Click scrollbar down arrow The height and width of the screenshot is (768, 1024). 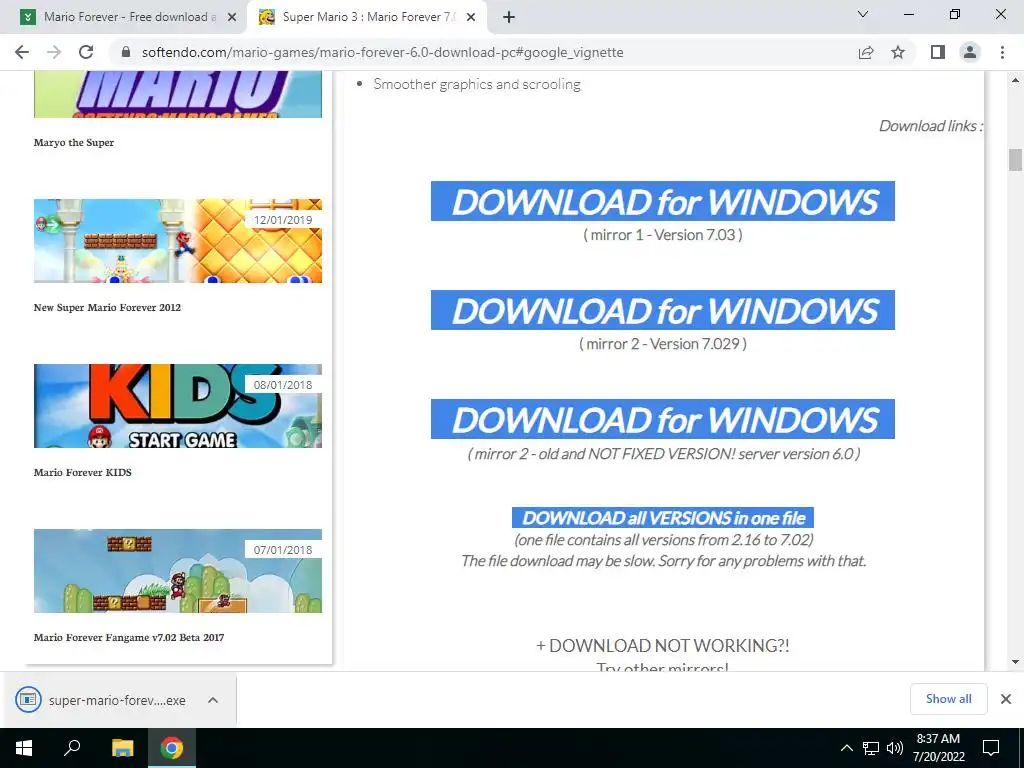1015,662
